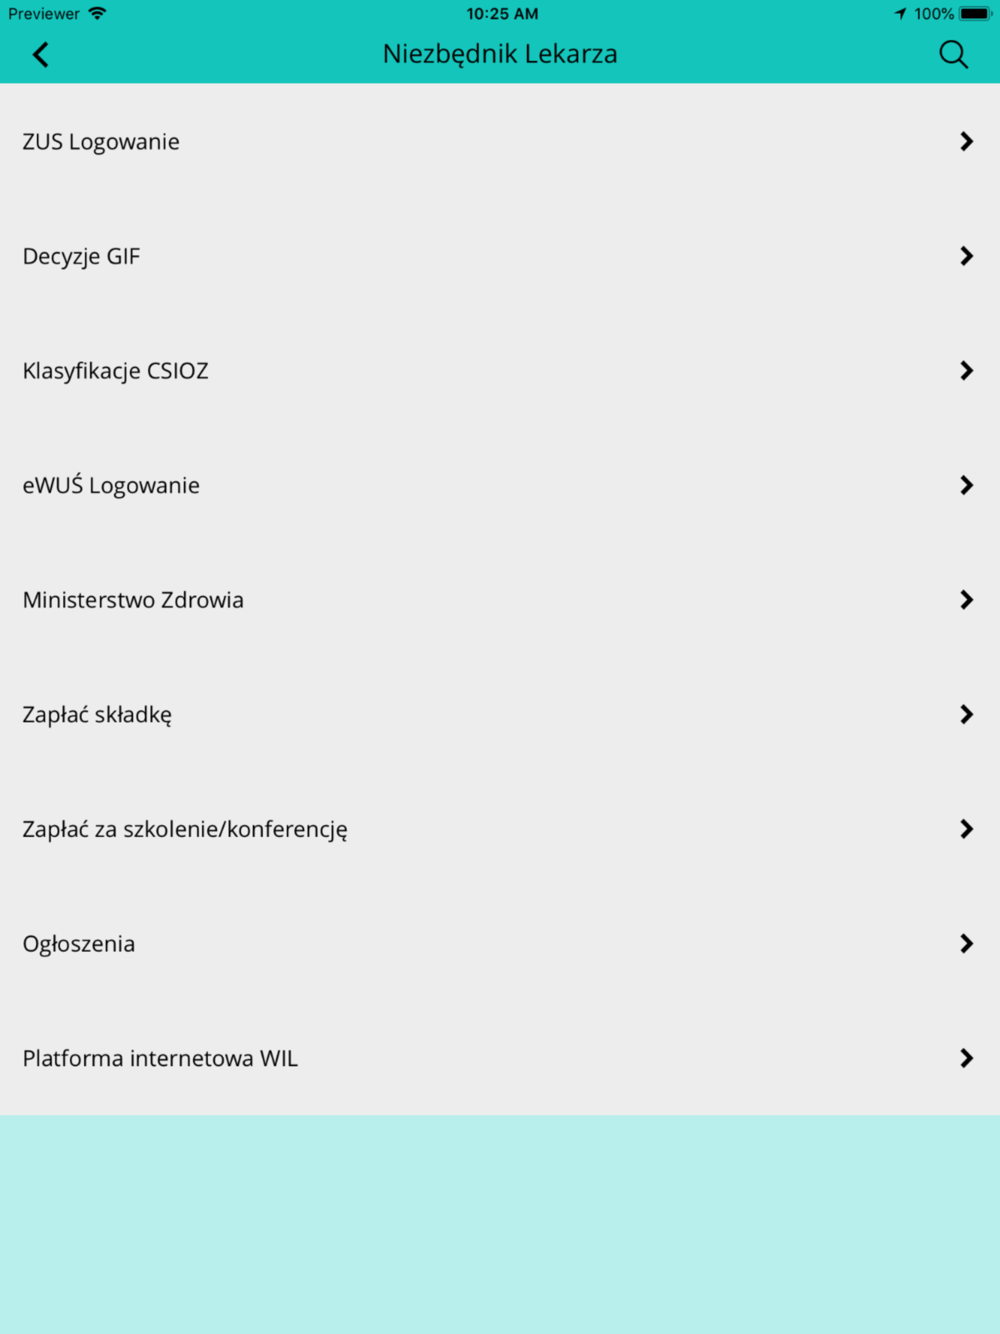Viewport: 1000px width, 1334px height.
Task: Tap the chevron next to Zapłać składkę
Action: pos(966,714)
